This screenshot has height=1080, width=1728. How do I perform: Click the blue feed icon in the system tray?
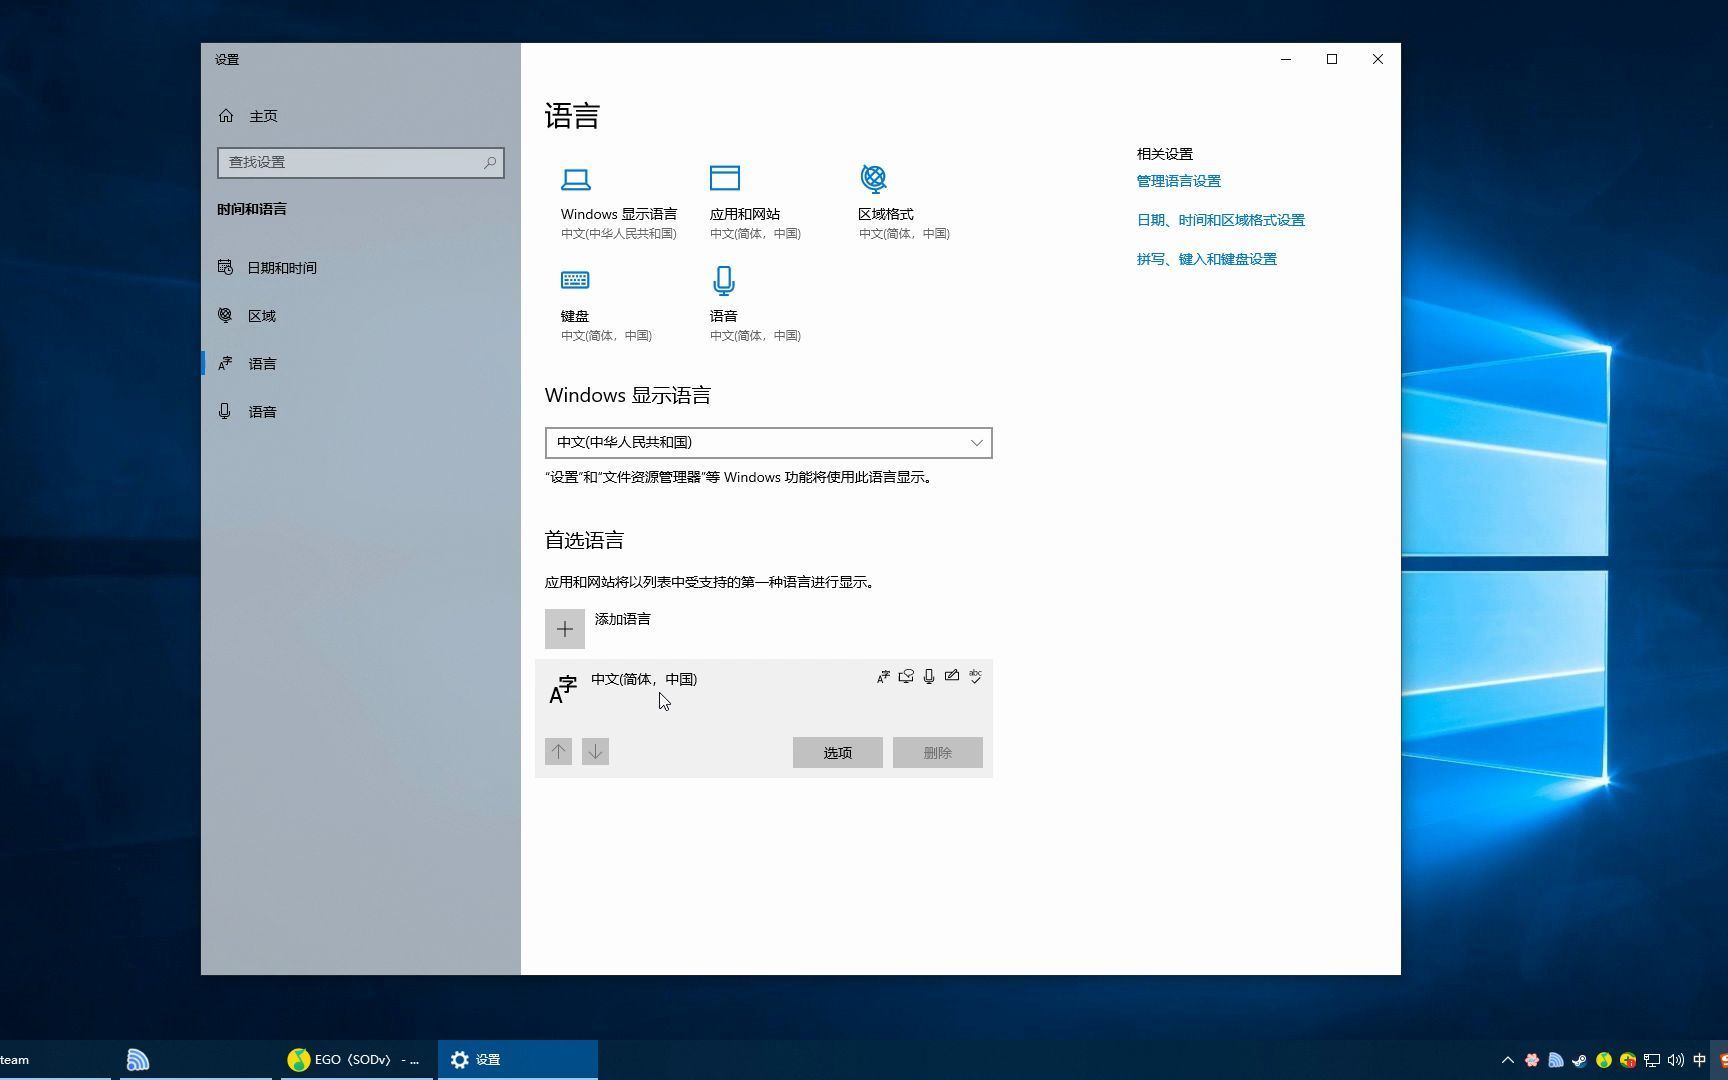point(1556,1060)
